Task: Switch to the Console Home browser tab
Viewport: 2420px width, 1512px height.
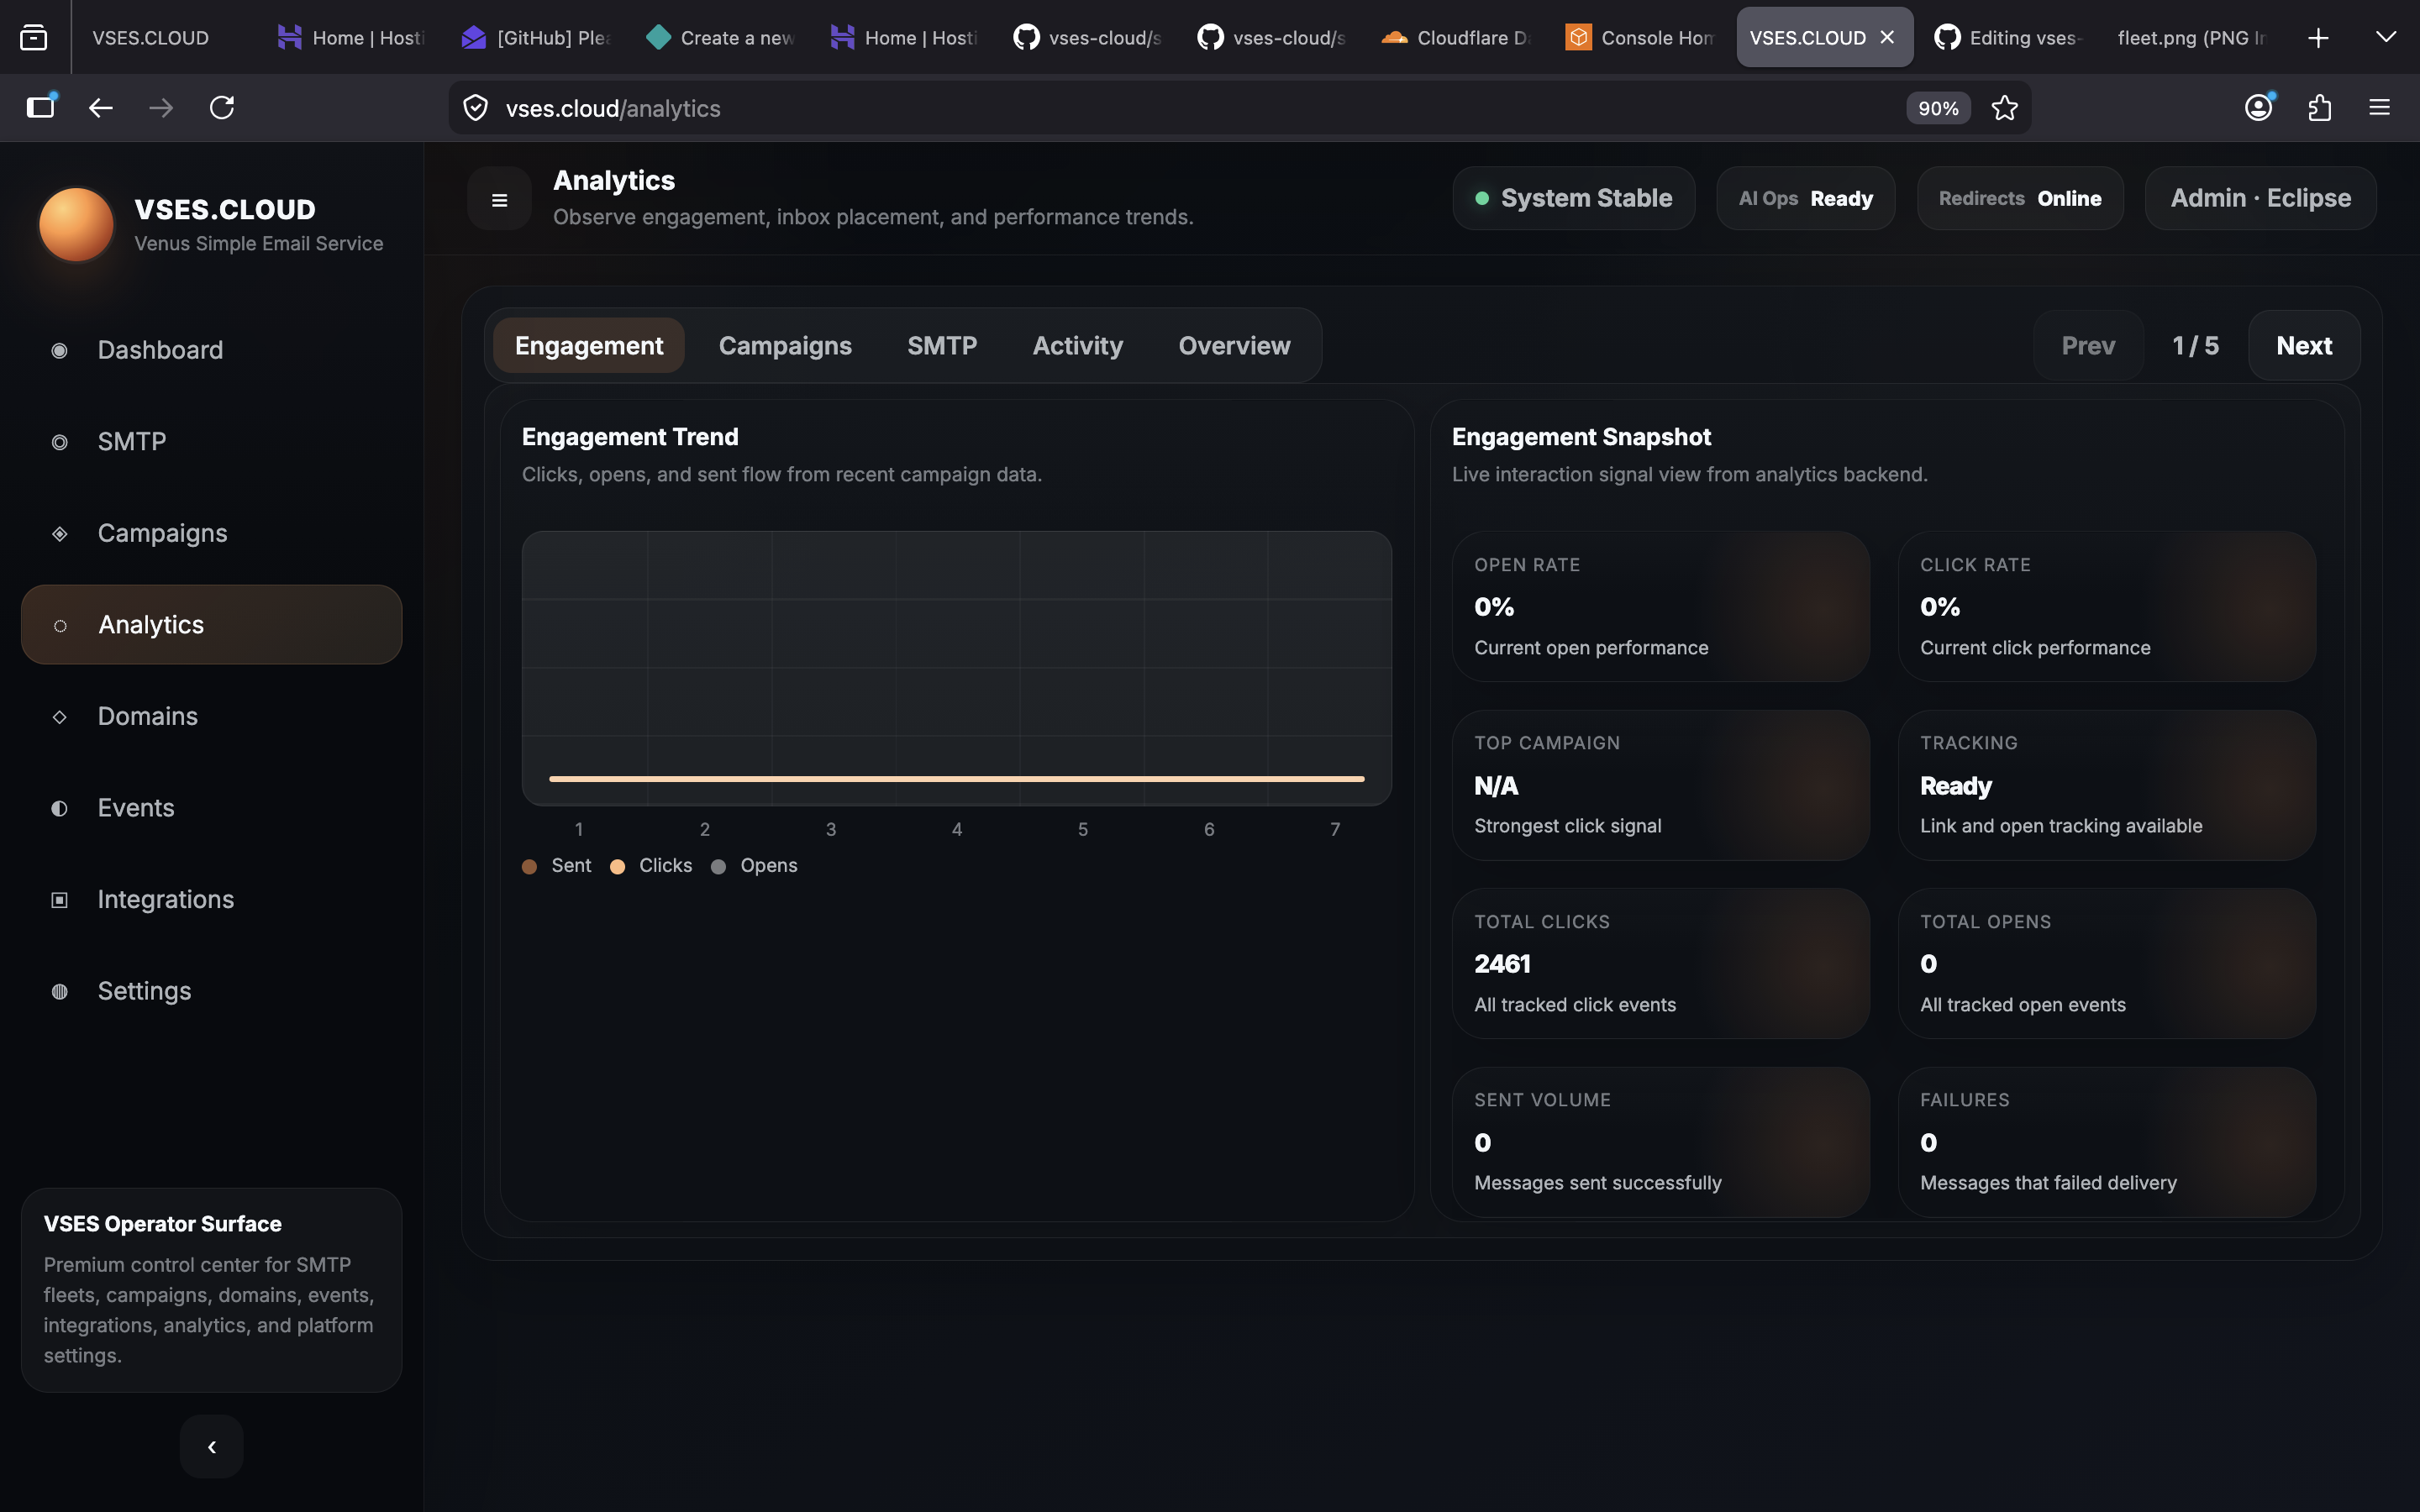Action: pyautogui.click(x=1640, y=38)
